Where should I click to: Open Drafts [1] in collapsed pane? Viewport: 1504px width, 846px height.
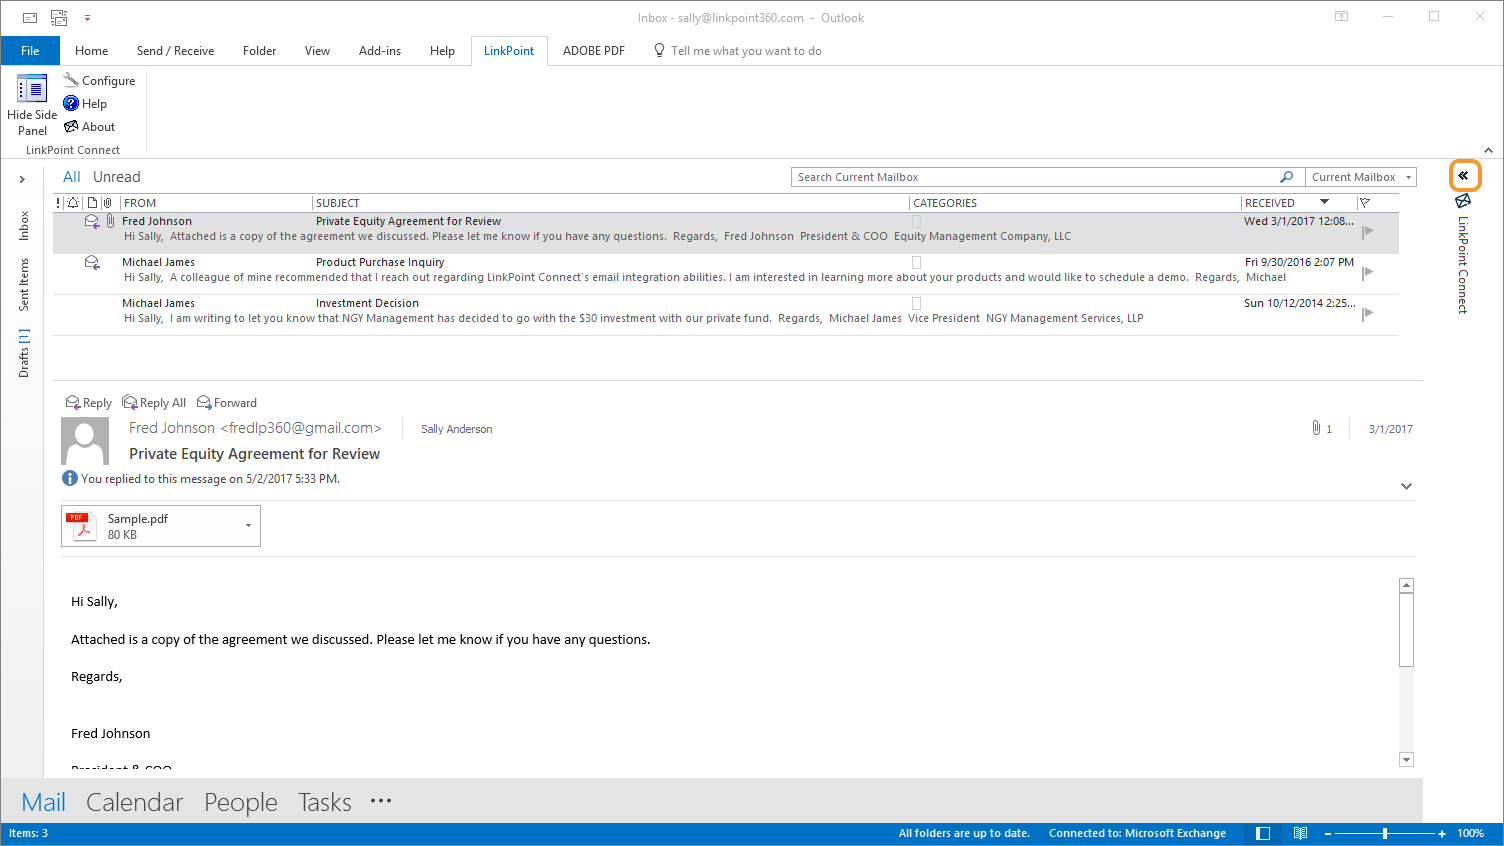[x=24, y=353]
